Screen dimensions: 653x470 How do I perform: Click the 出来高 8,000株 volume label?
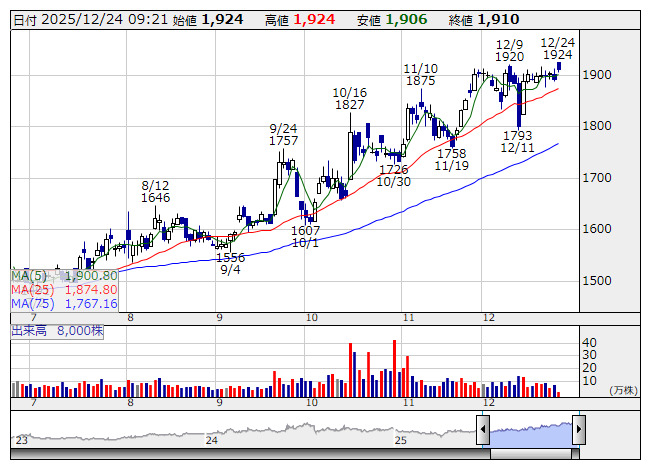tap(57, 329)
